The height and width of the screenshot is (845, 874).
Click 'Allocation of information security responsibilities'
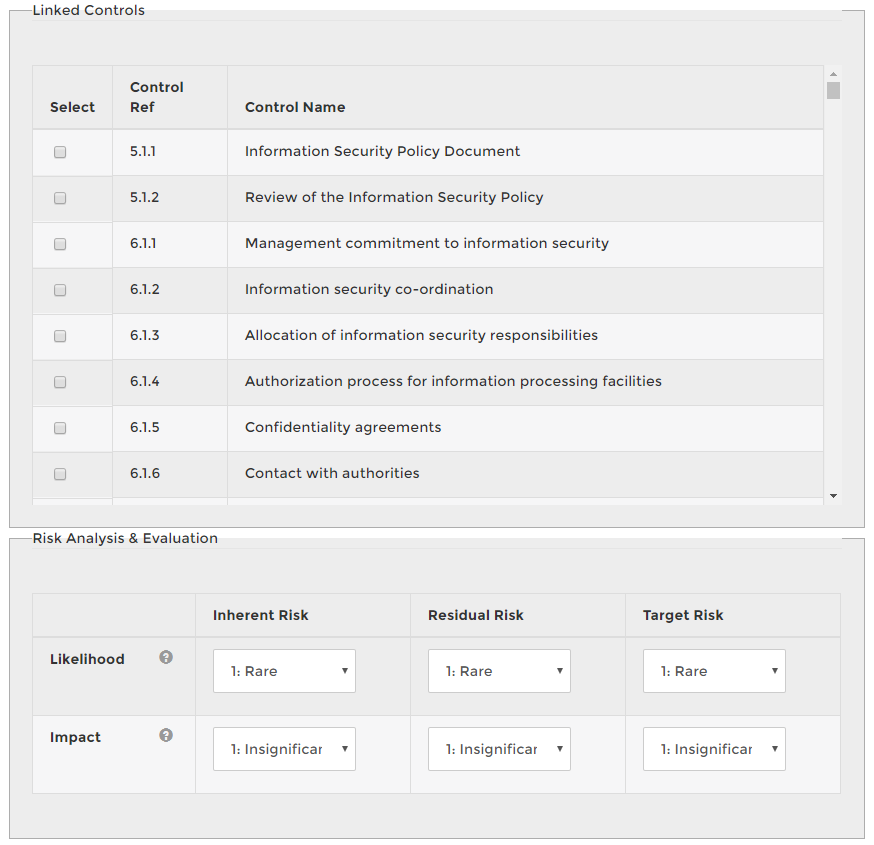click(x=421, y=335)
